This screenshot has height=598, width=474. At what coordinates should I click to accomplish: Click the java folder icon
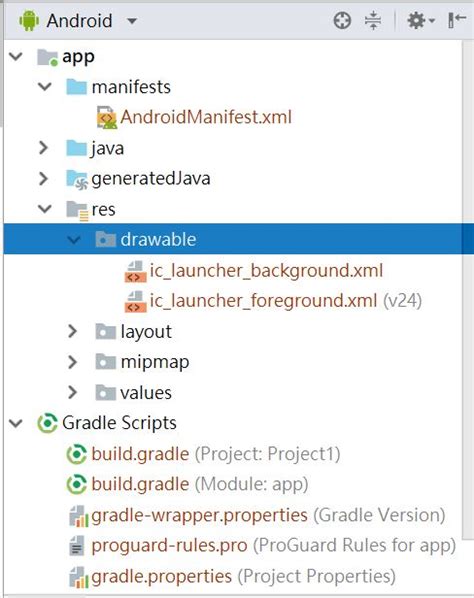pyautogui.click(x=76, y=148)
